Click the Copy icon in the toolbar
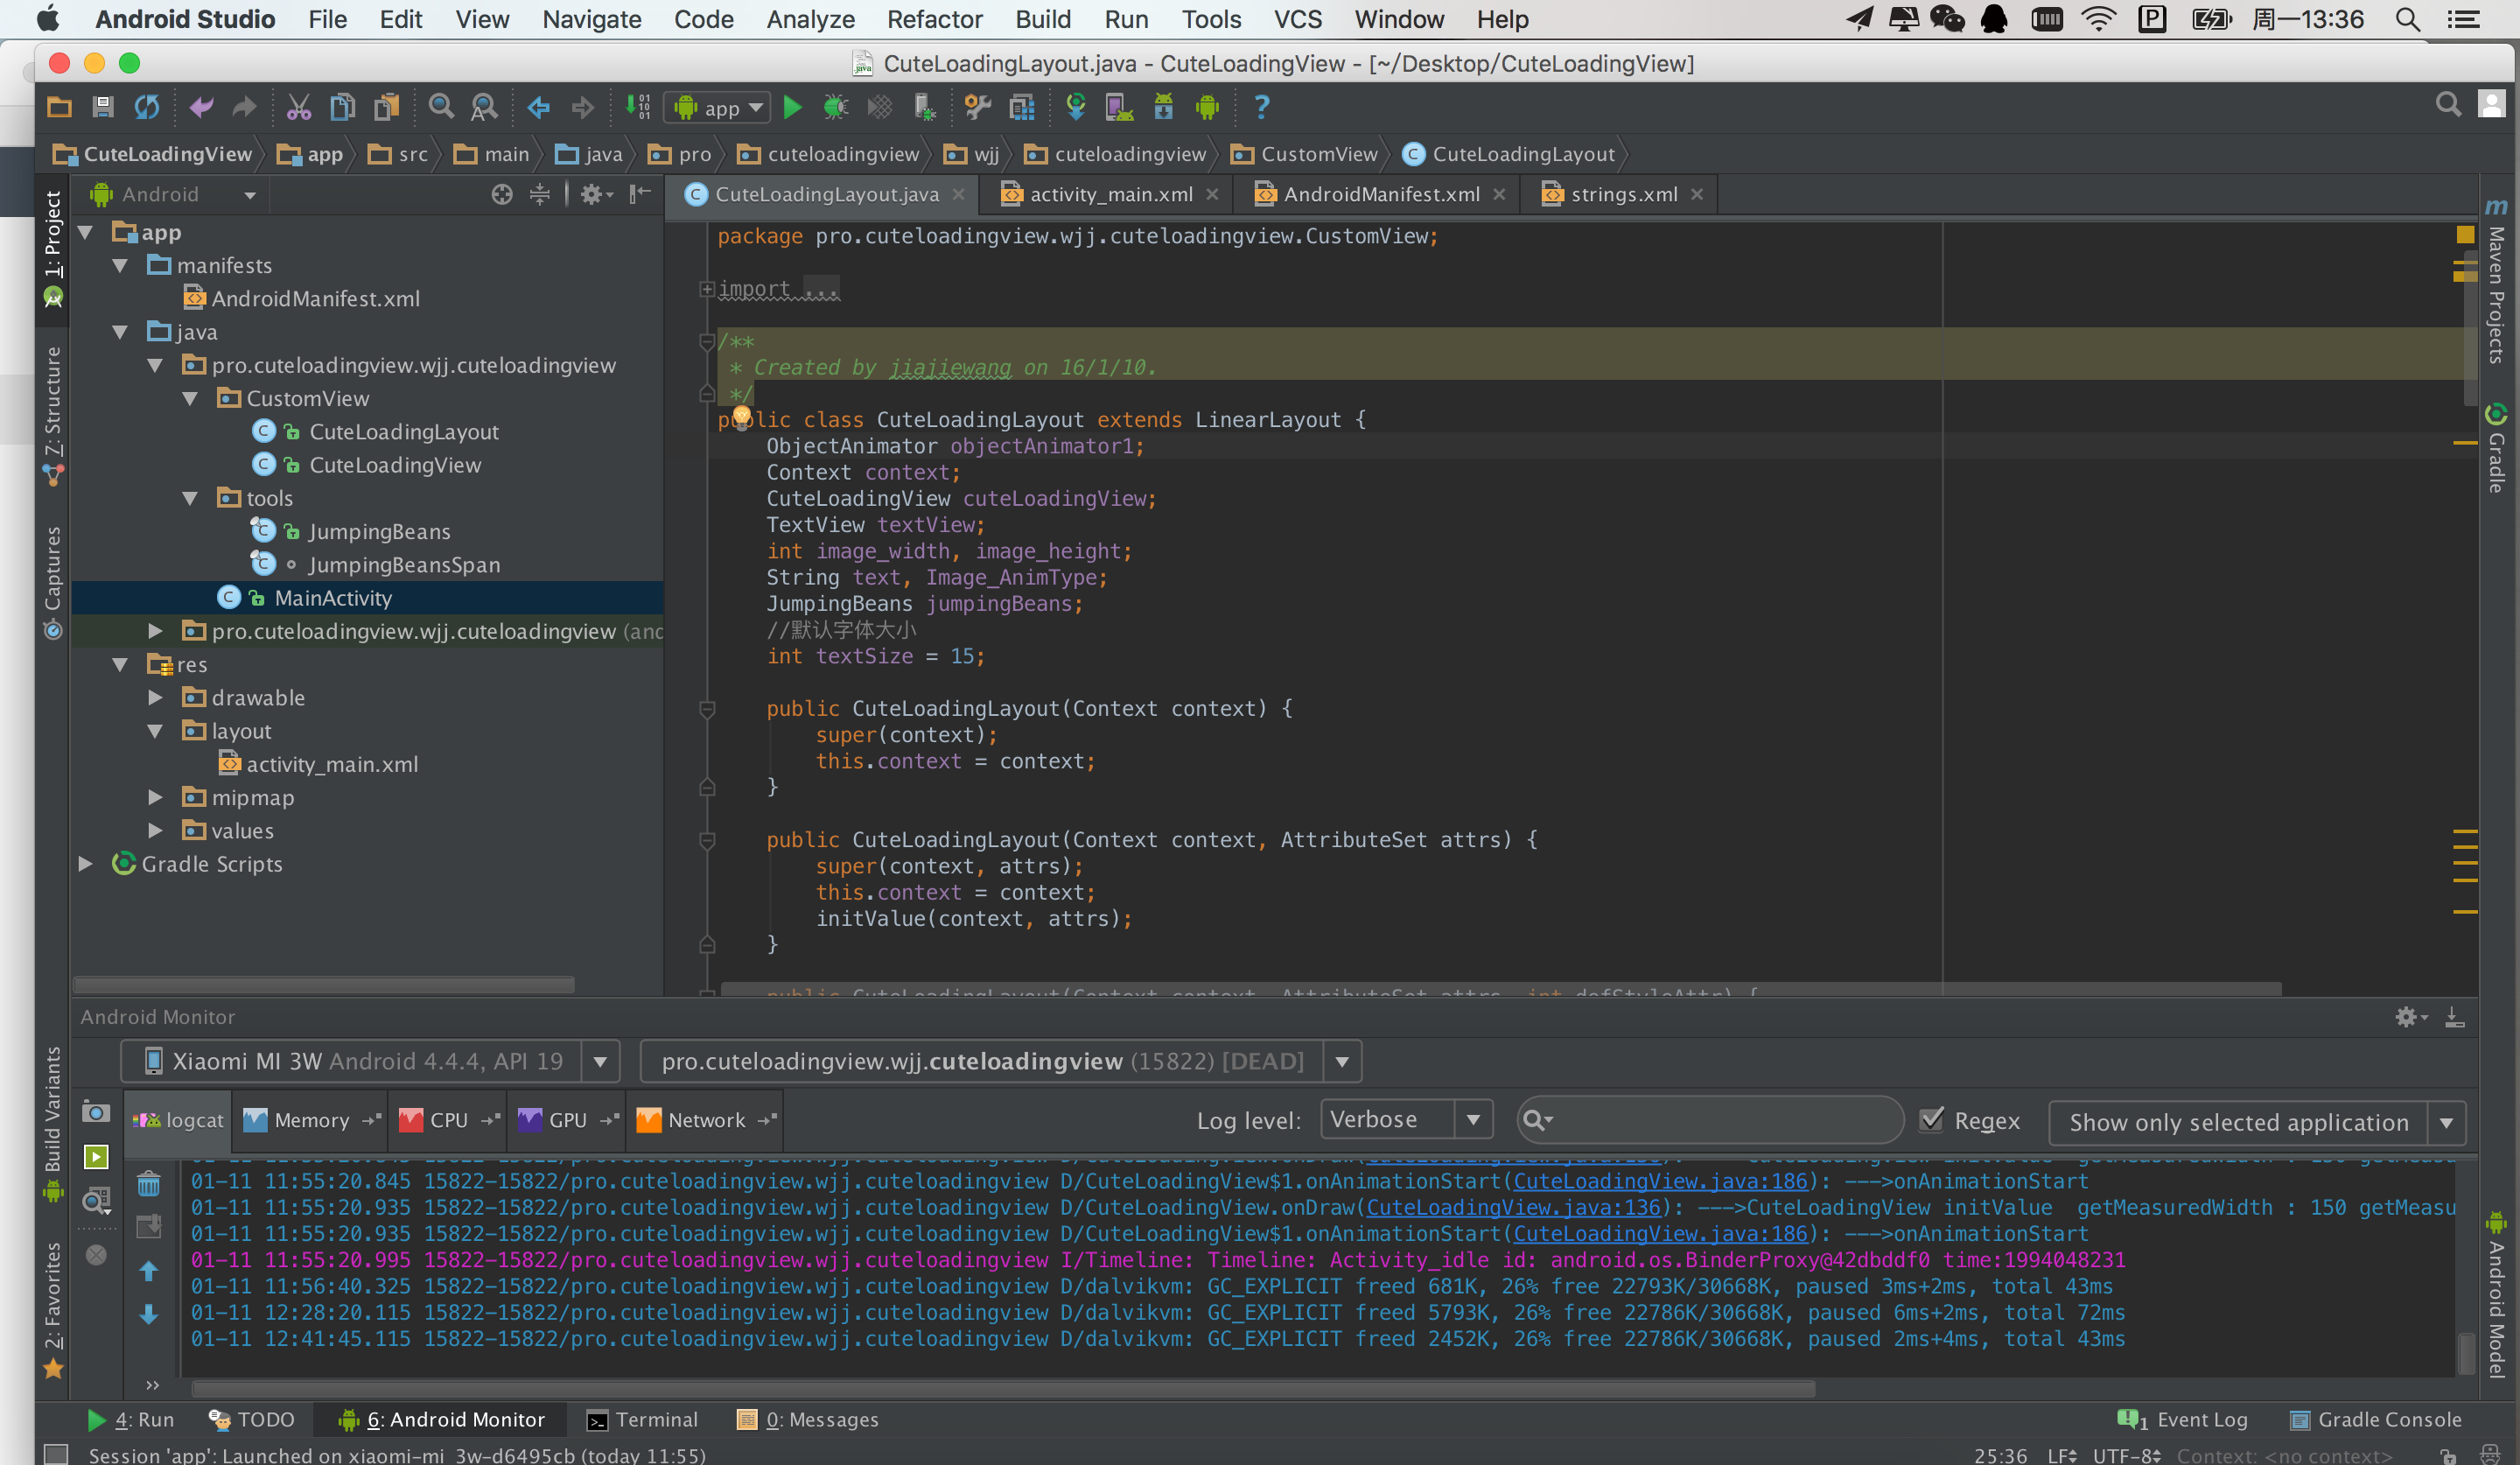 (x=342, y=107)
